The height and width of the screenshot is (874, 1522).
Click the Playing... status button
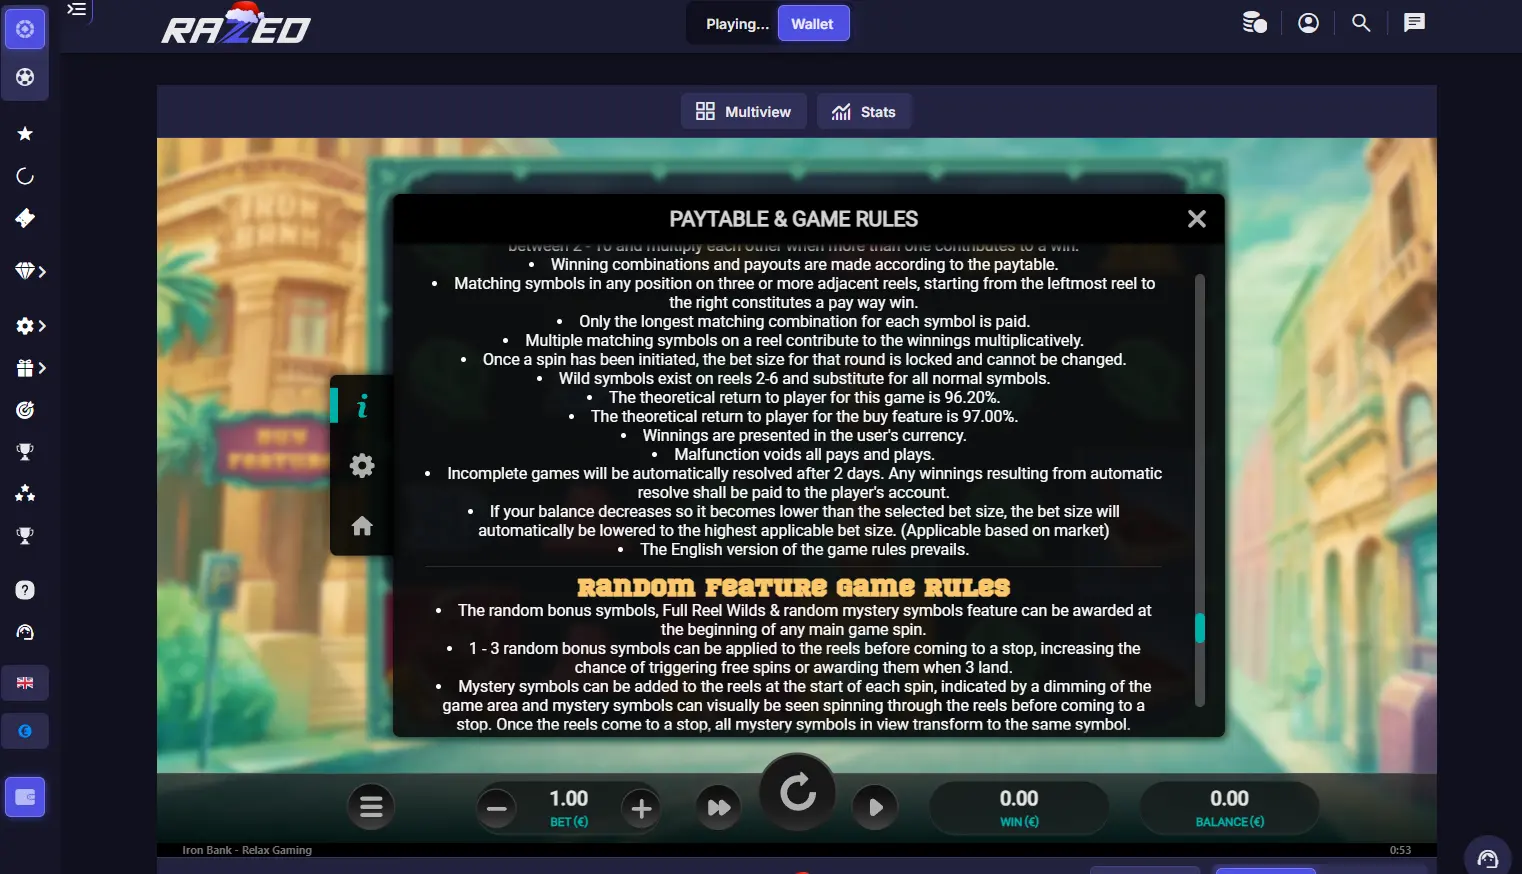click(737, 24)
